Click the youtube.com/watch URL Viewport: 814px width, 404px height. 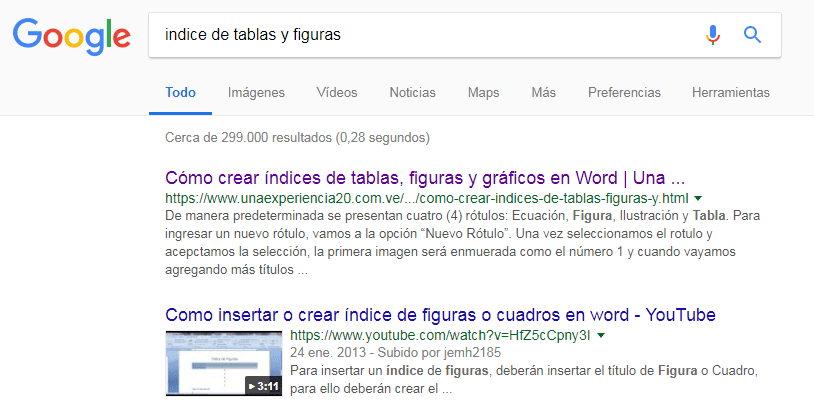click(x=440, y=335)
